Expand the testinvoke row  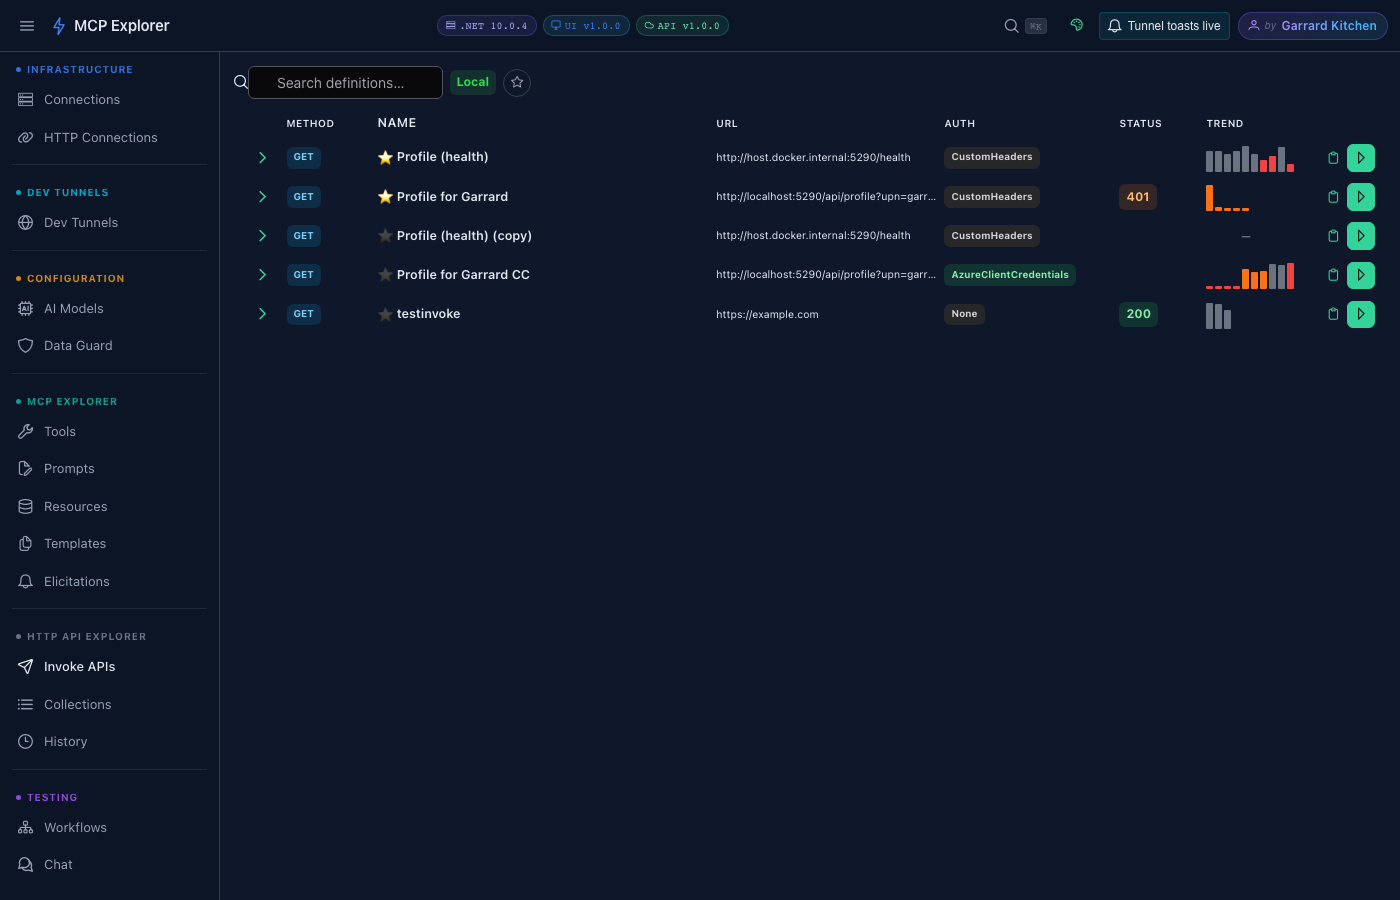click(x=262, y=314)
